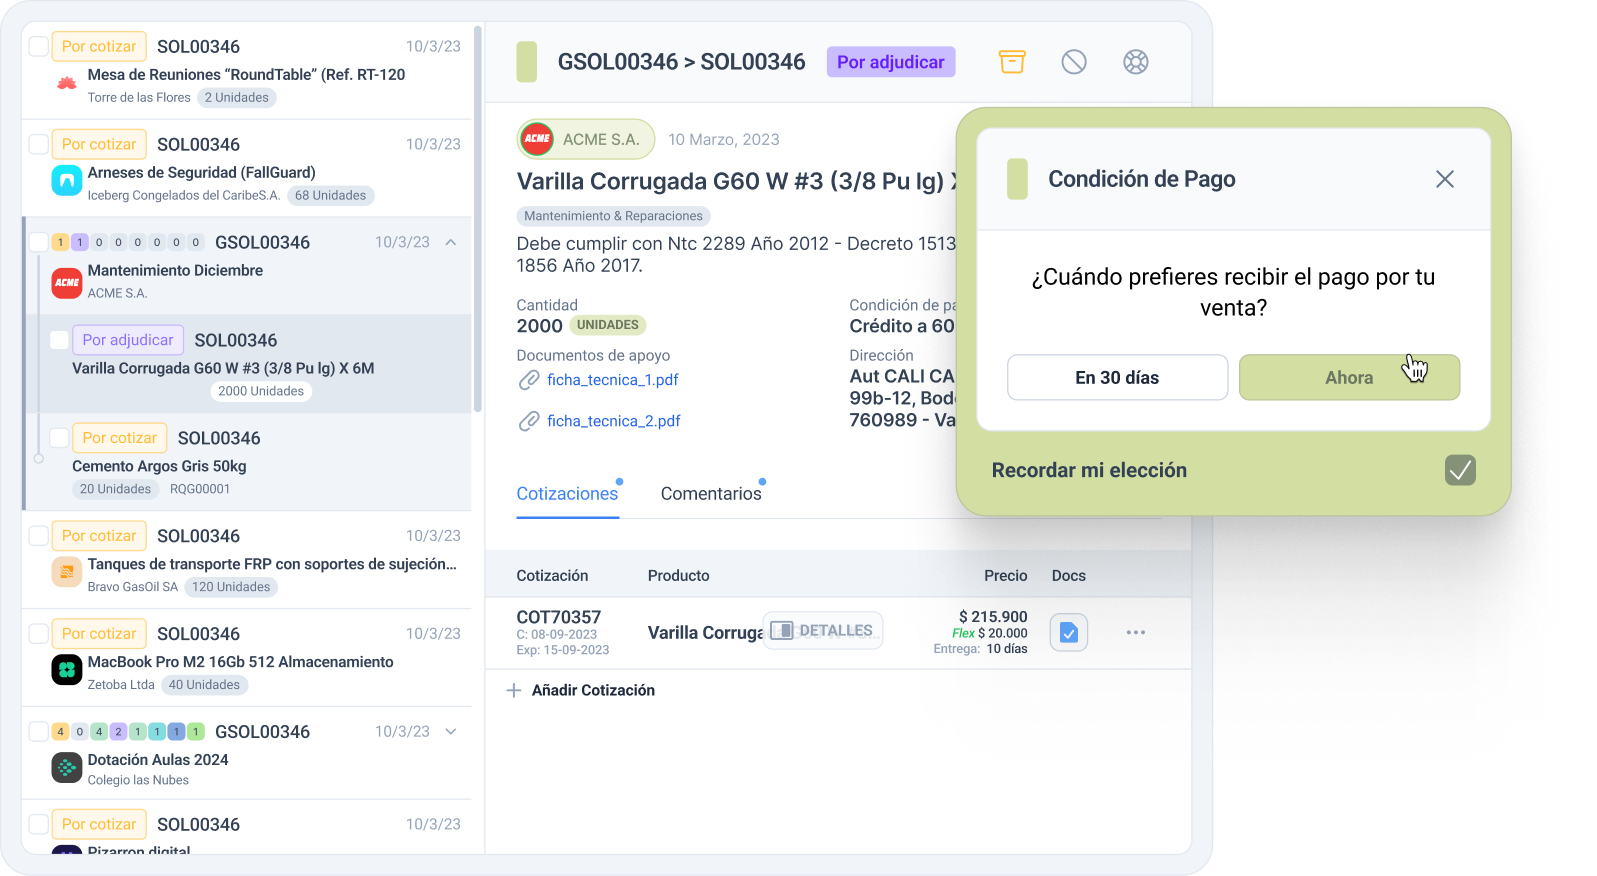Switch to the Comentarios tab
Viewport: 1597px width, 876px height.
(710, 494)
